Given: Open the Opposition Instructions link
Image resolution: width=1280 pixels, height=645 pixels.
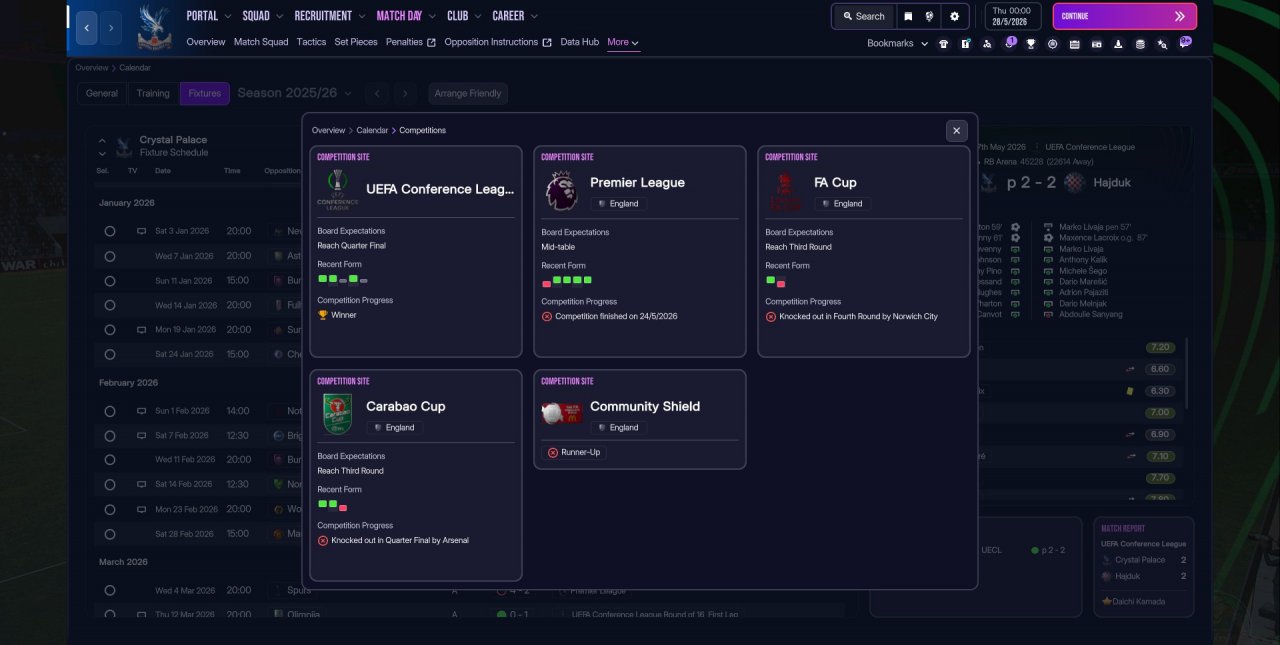Looking at the screenshot, I should pos(498,42).
